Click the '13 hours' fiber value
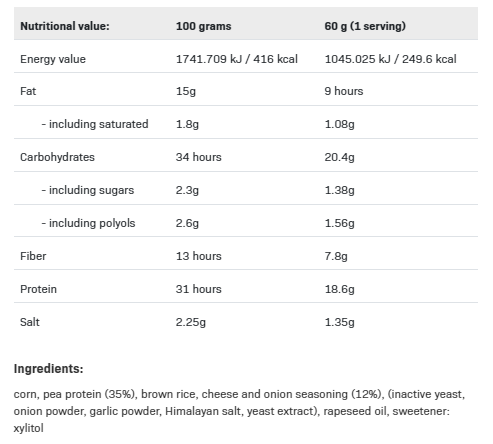 coord(198,256)
